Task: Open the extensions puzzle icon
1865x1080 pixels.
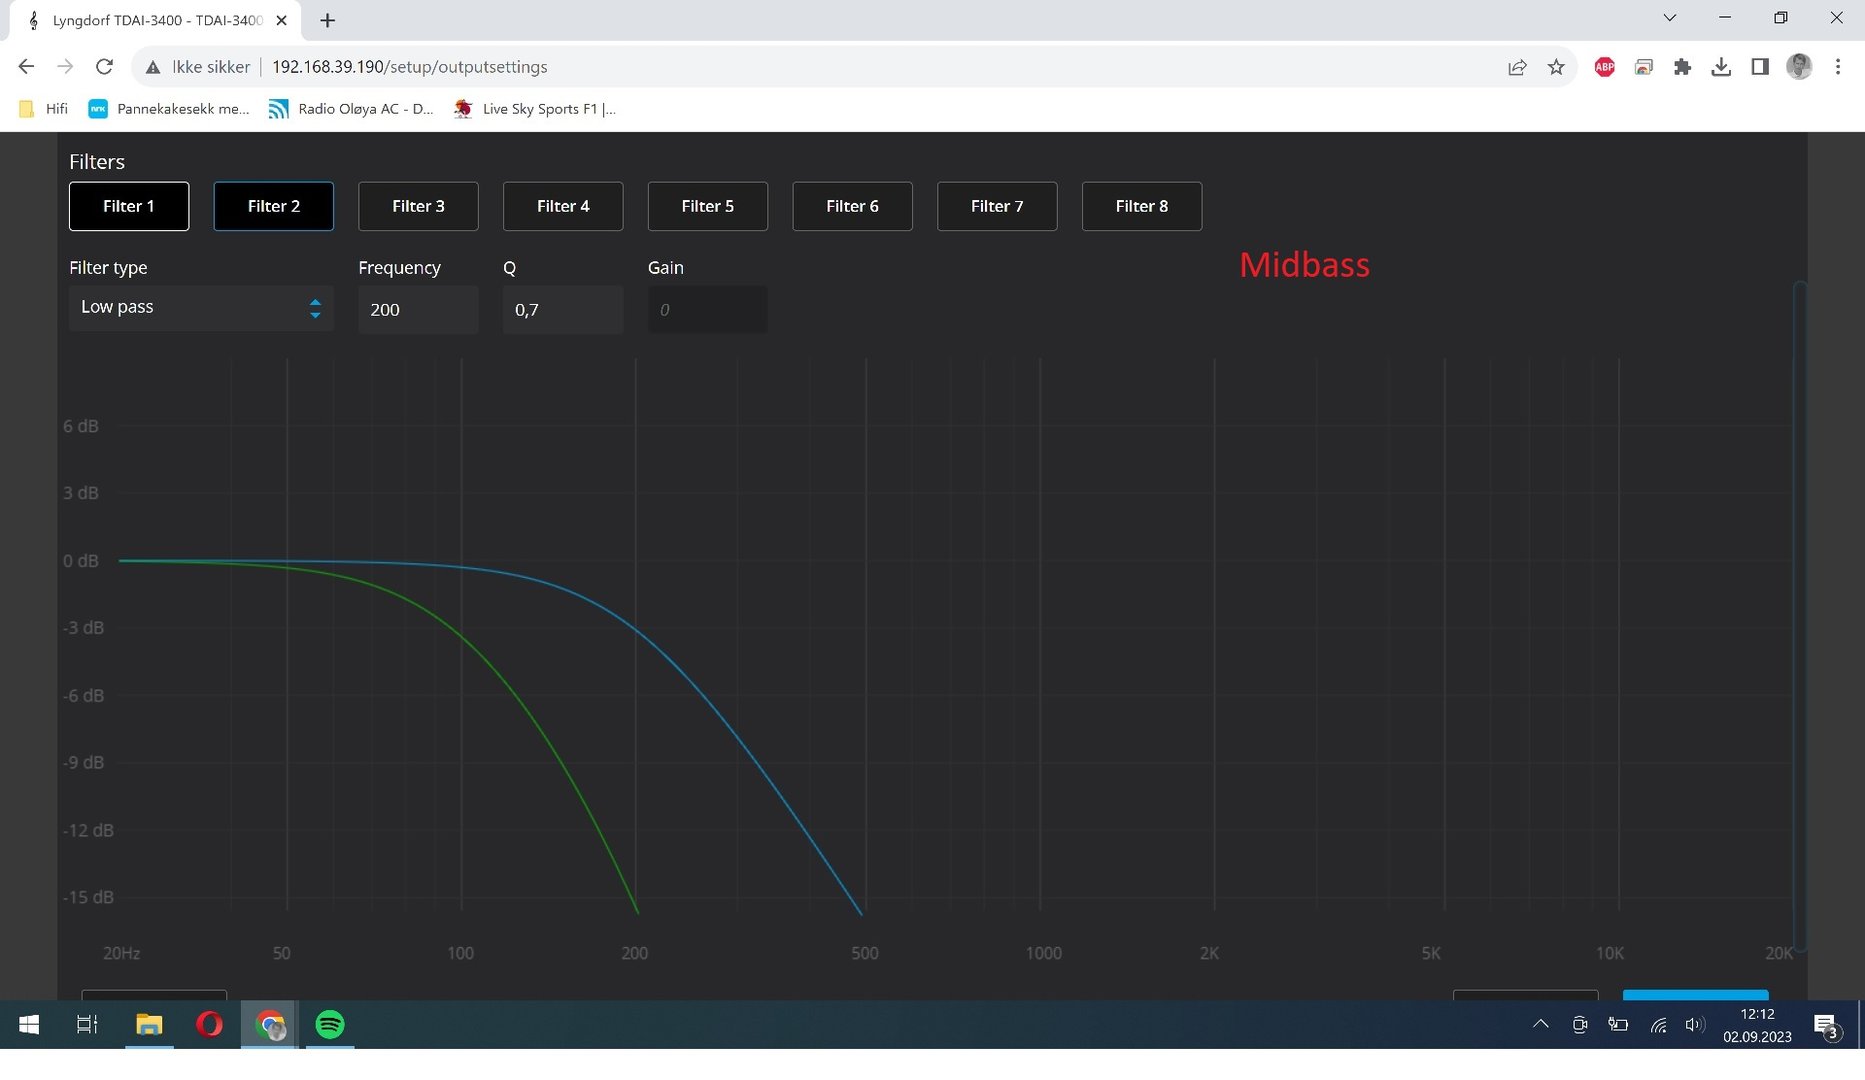Action: [x=1682, y=67]
